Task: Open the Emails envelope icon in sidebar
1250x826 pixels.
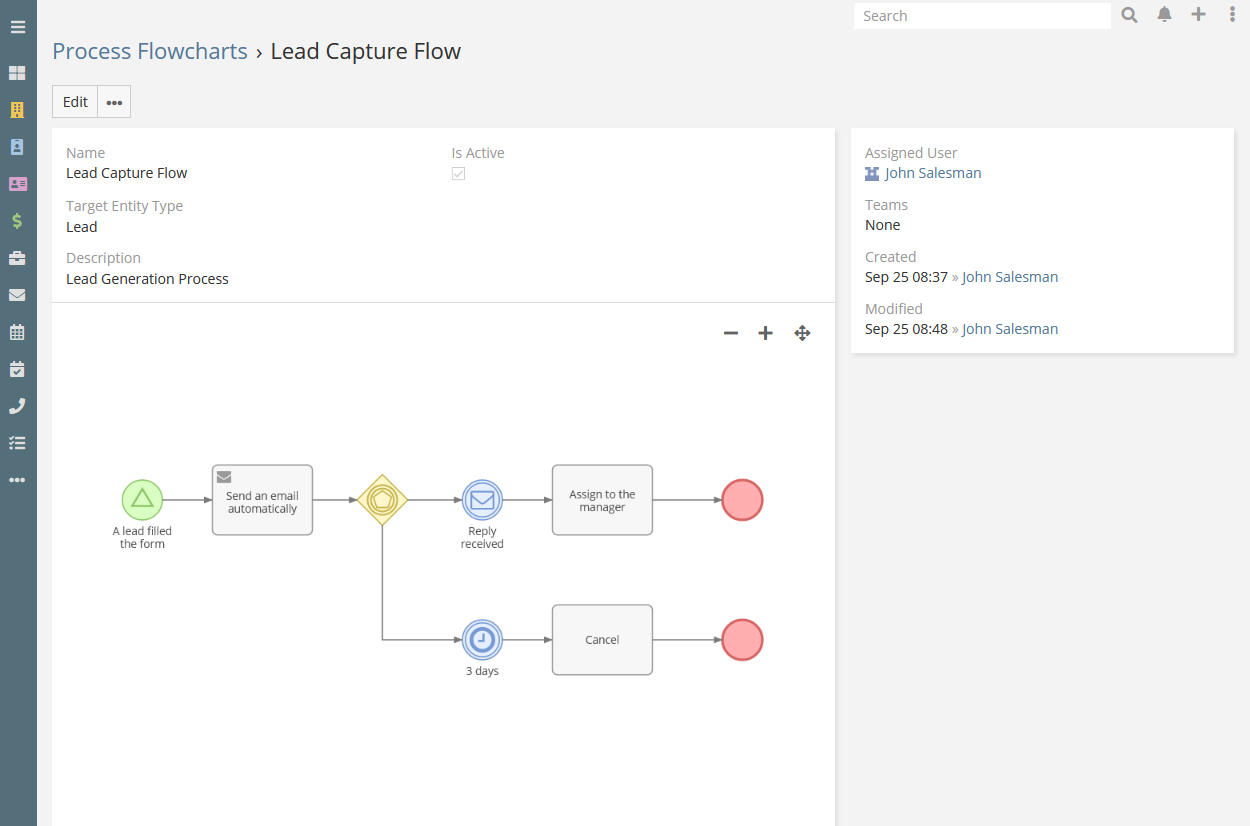Action: [17, 295]
